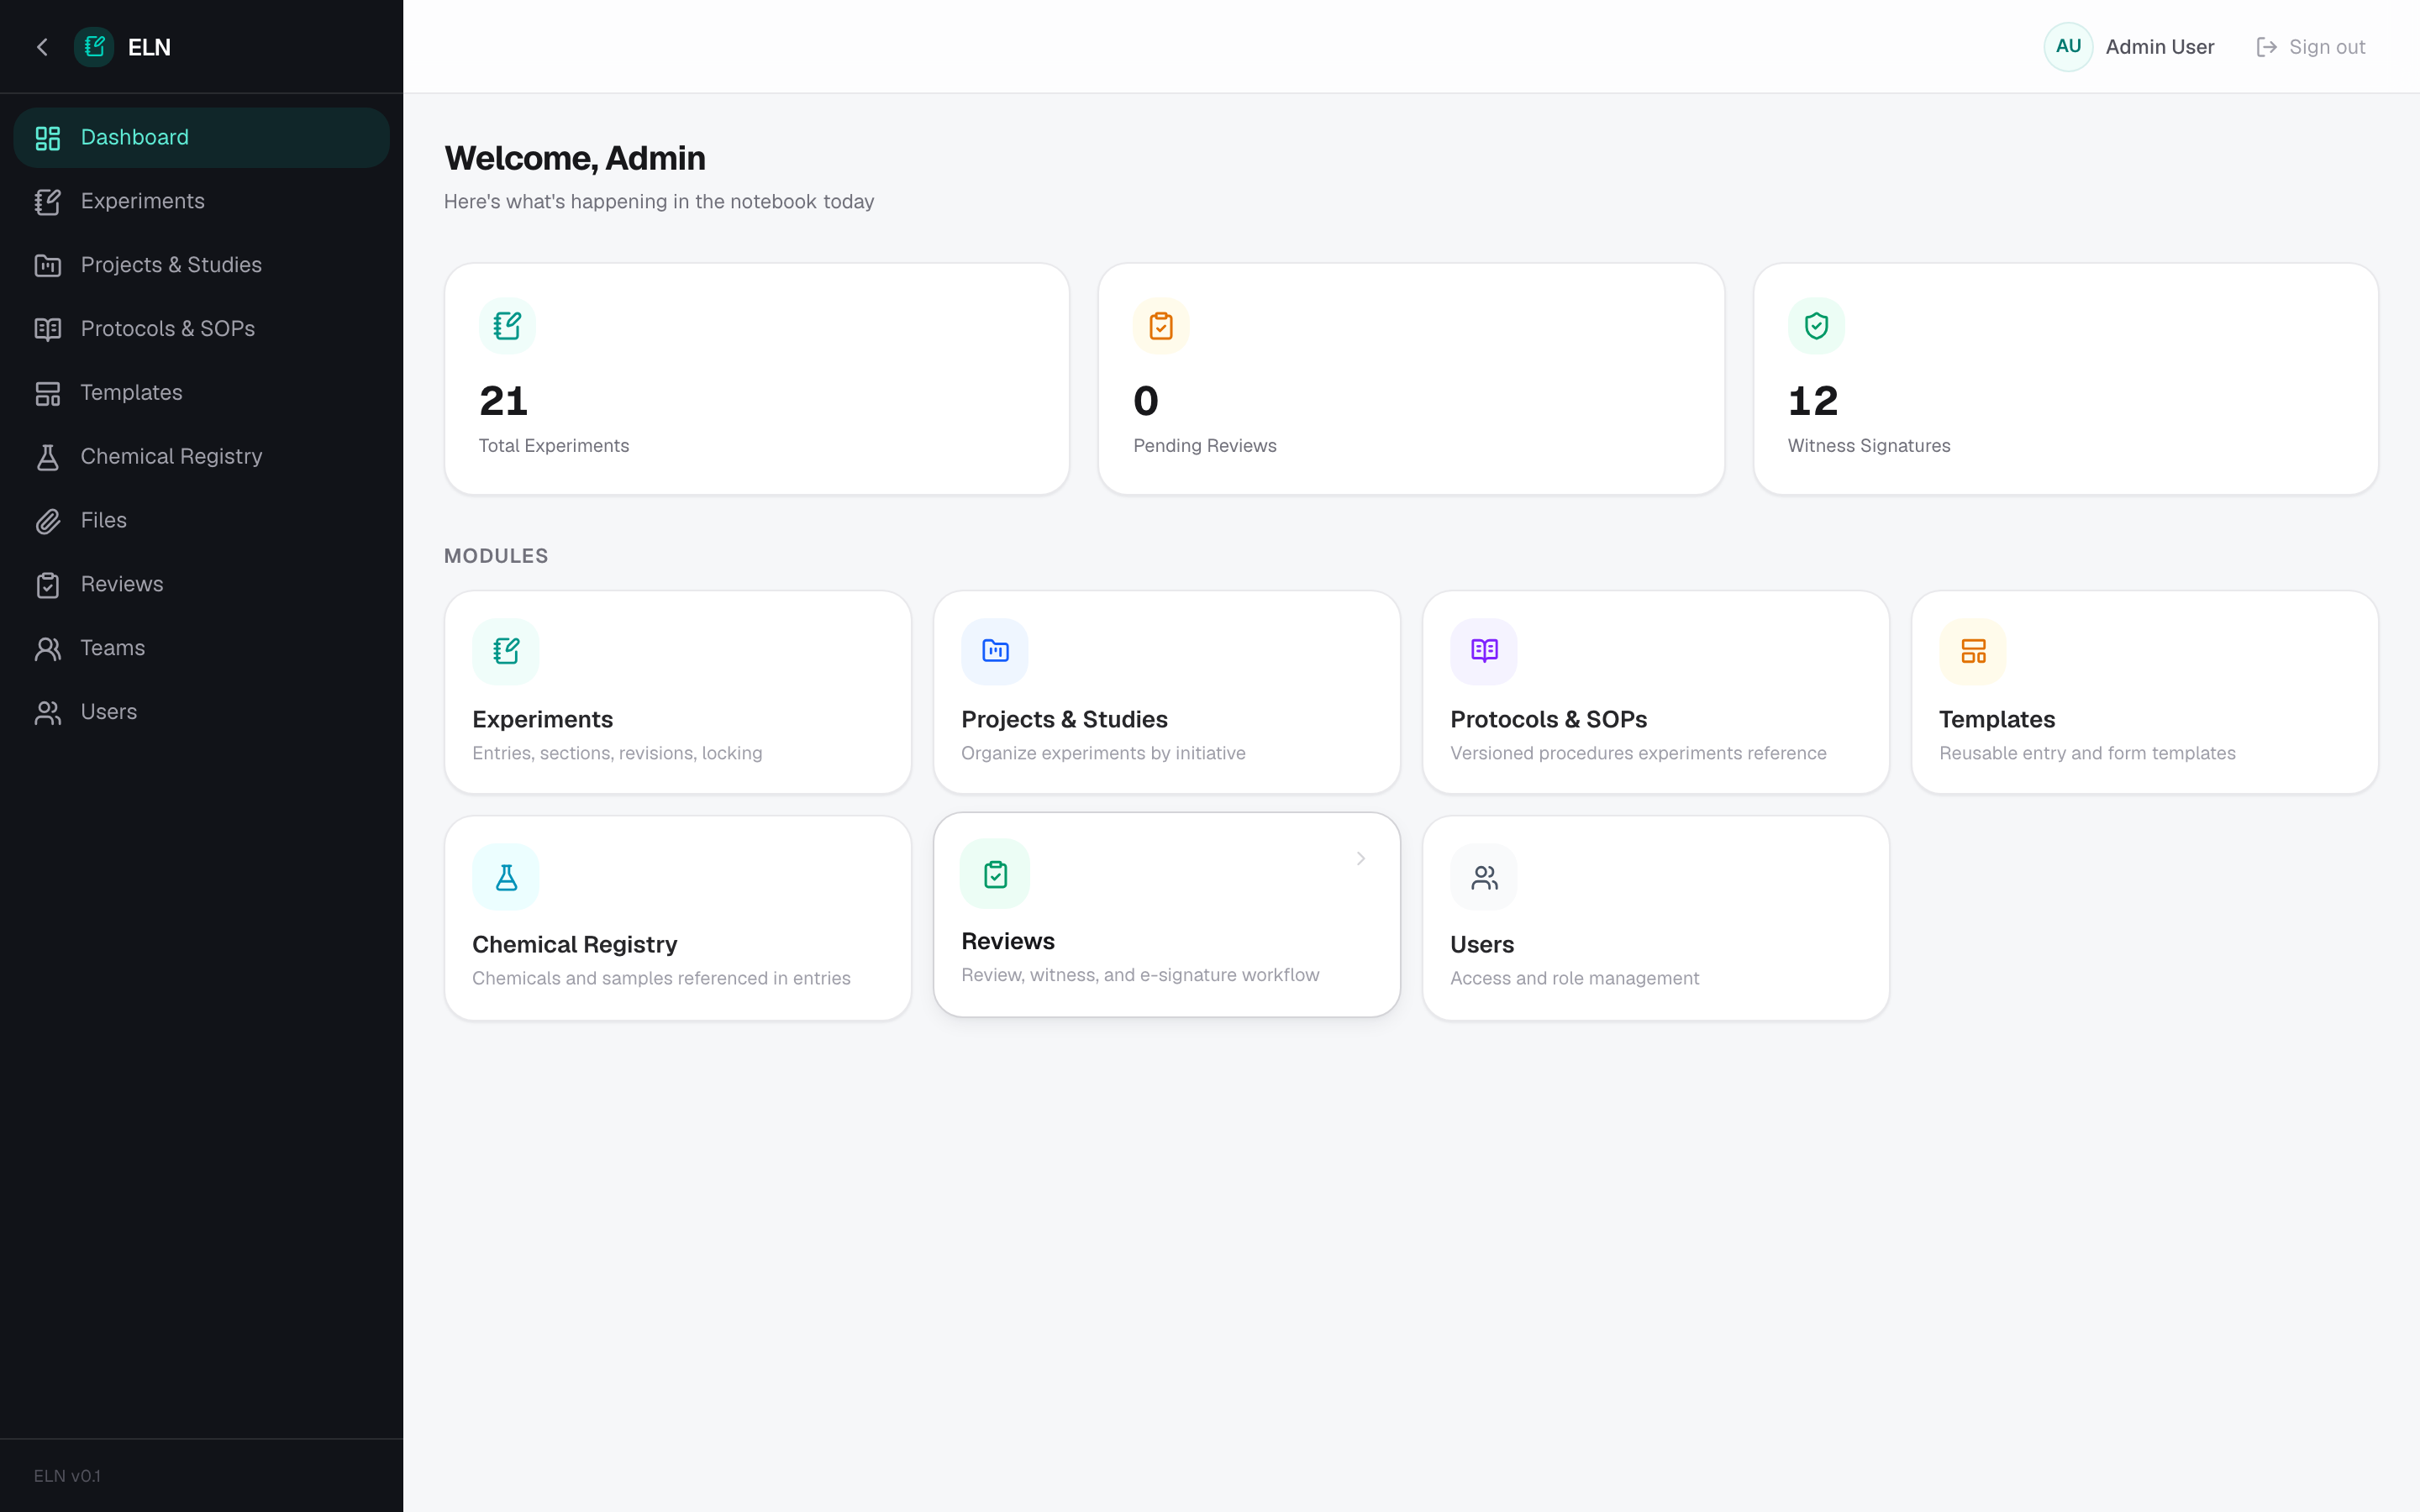Click the orange Templates module icon
Viewport: 2420px width, 1512px height.
pos(1973,652)
